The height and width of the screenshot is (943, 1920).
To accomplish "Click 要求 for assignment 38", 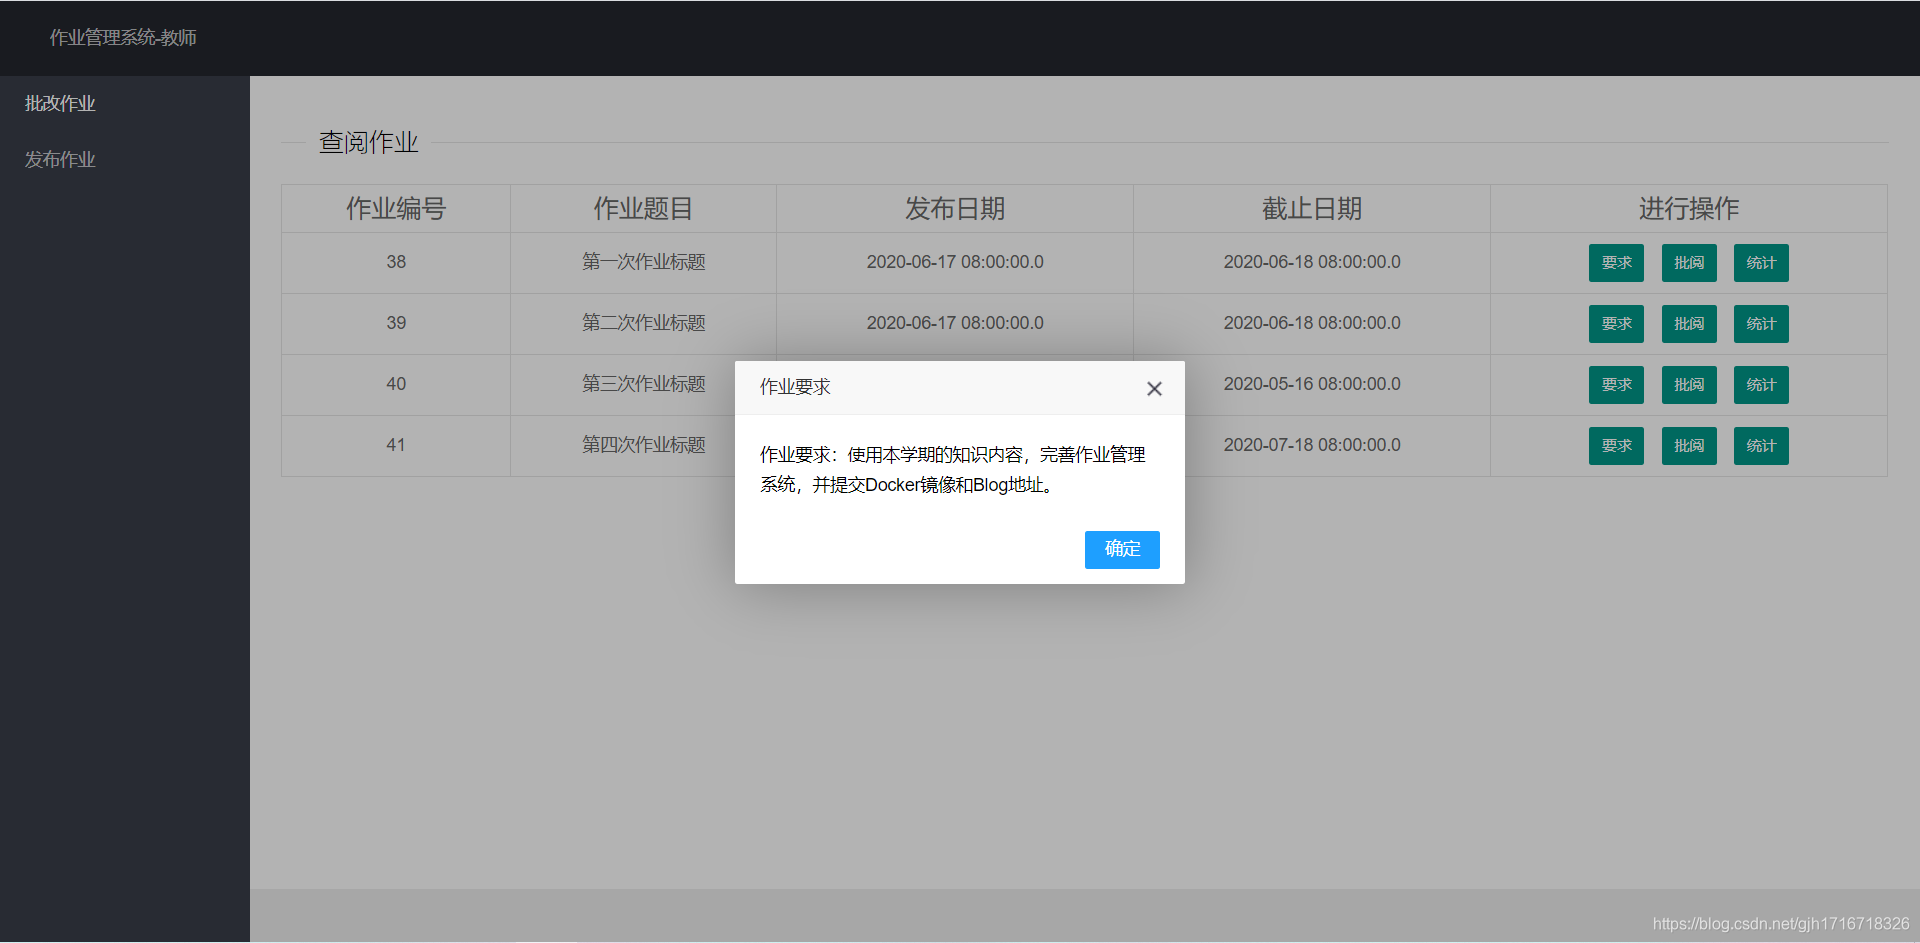I will pyautogui.click(x=1616, y=262).
